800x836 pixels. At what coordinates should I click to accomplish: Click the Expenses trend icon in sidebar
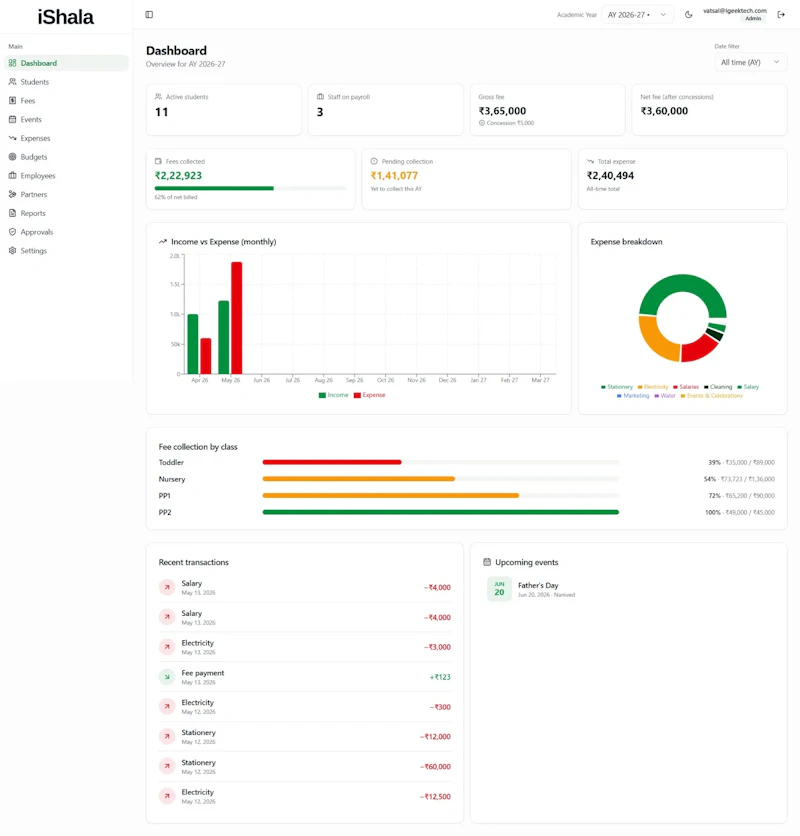pyautogui.click(x=12, y=138)
